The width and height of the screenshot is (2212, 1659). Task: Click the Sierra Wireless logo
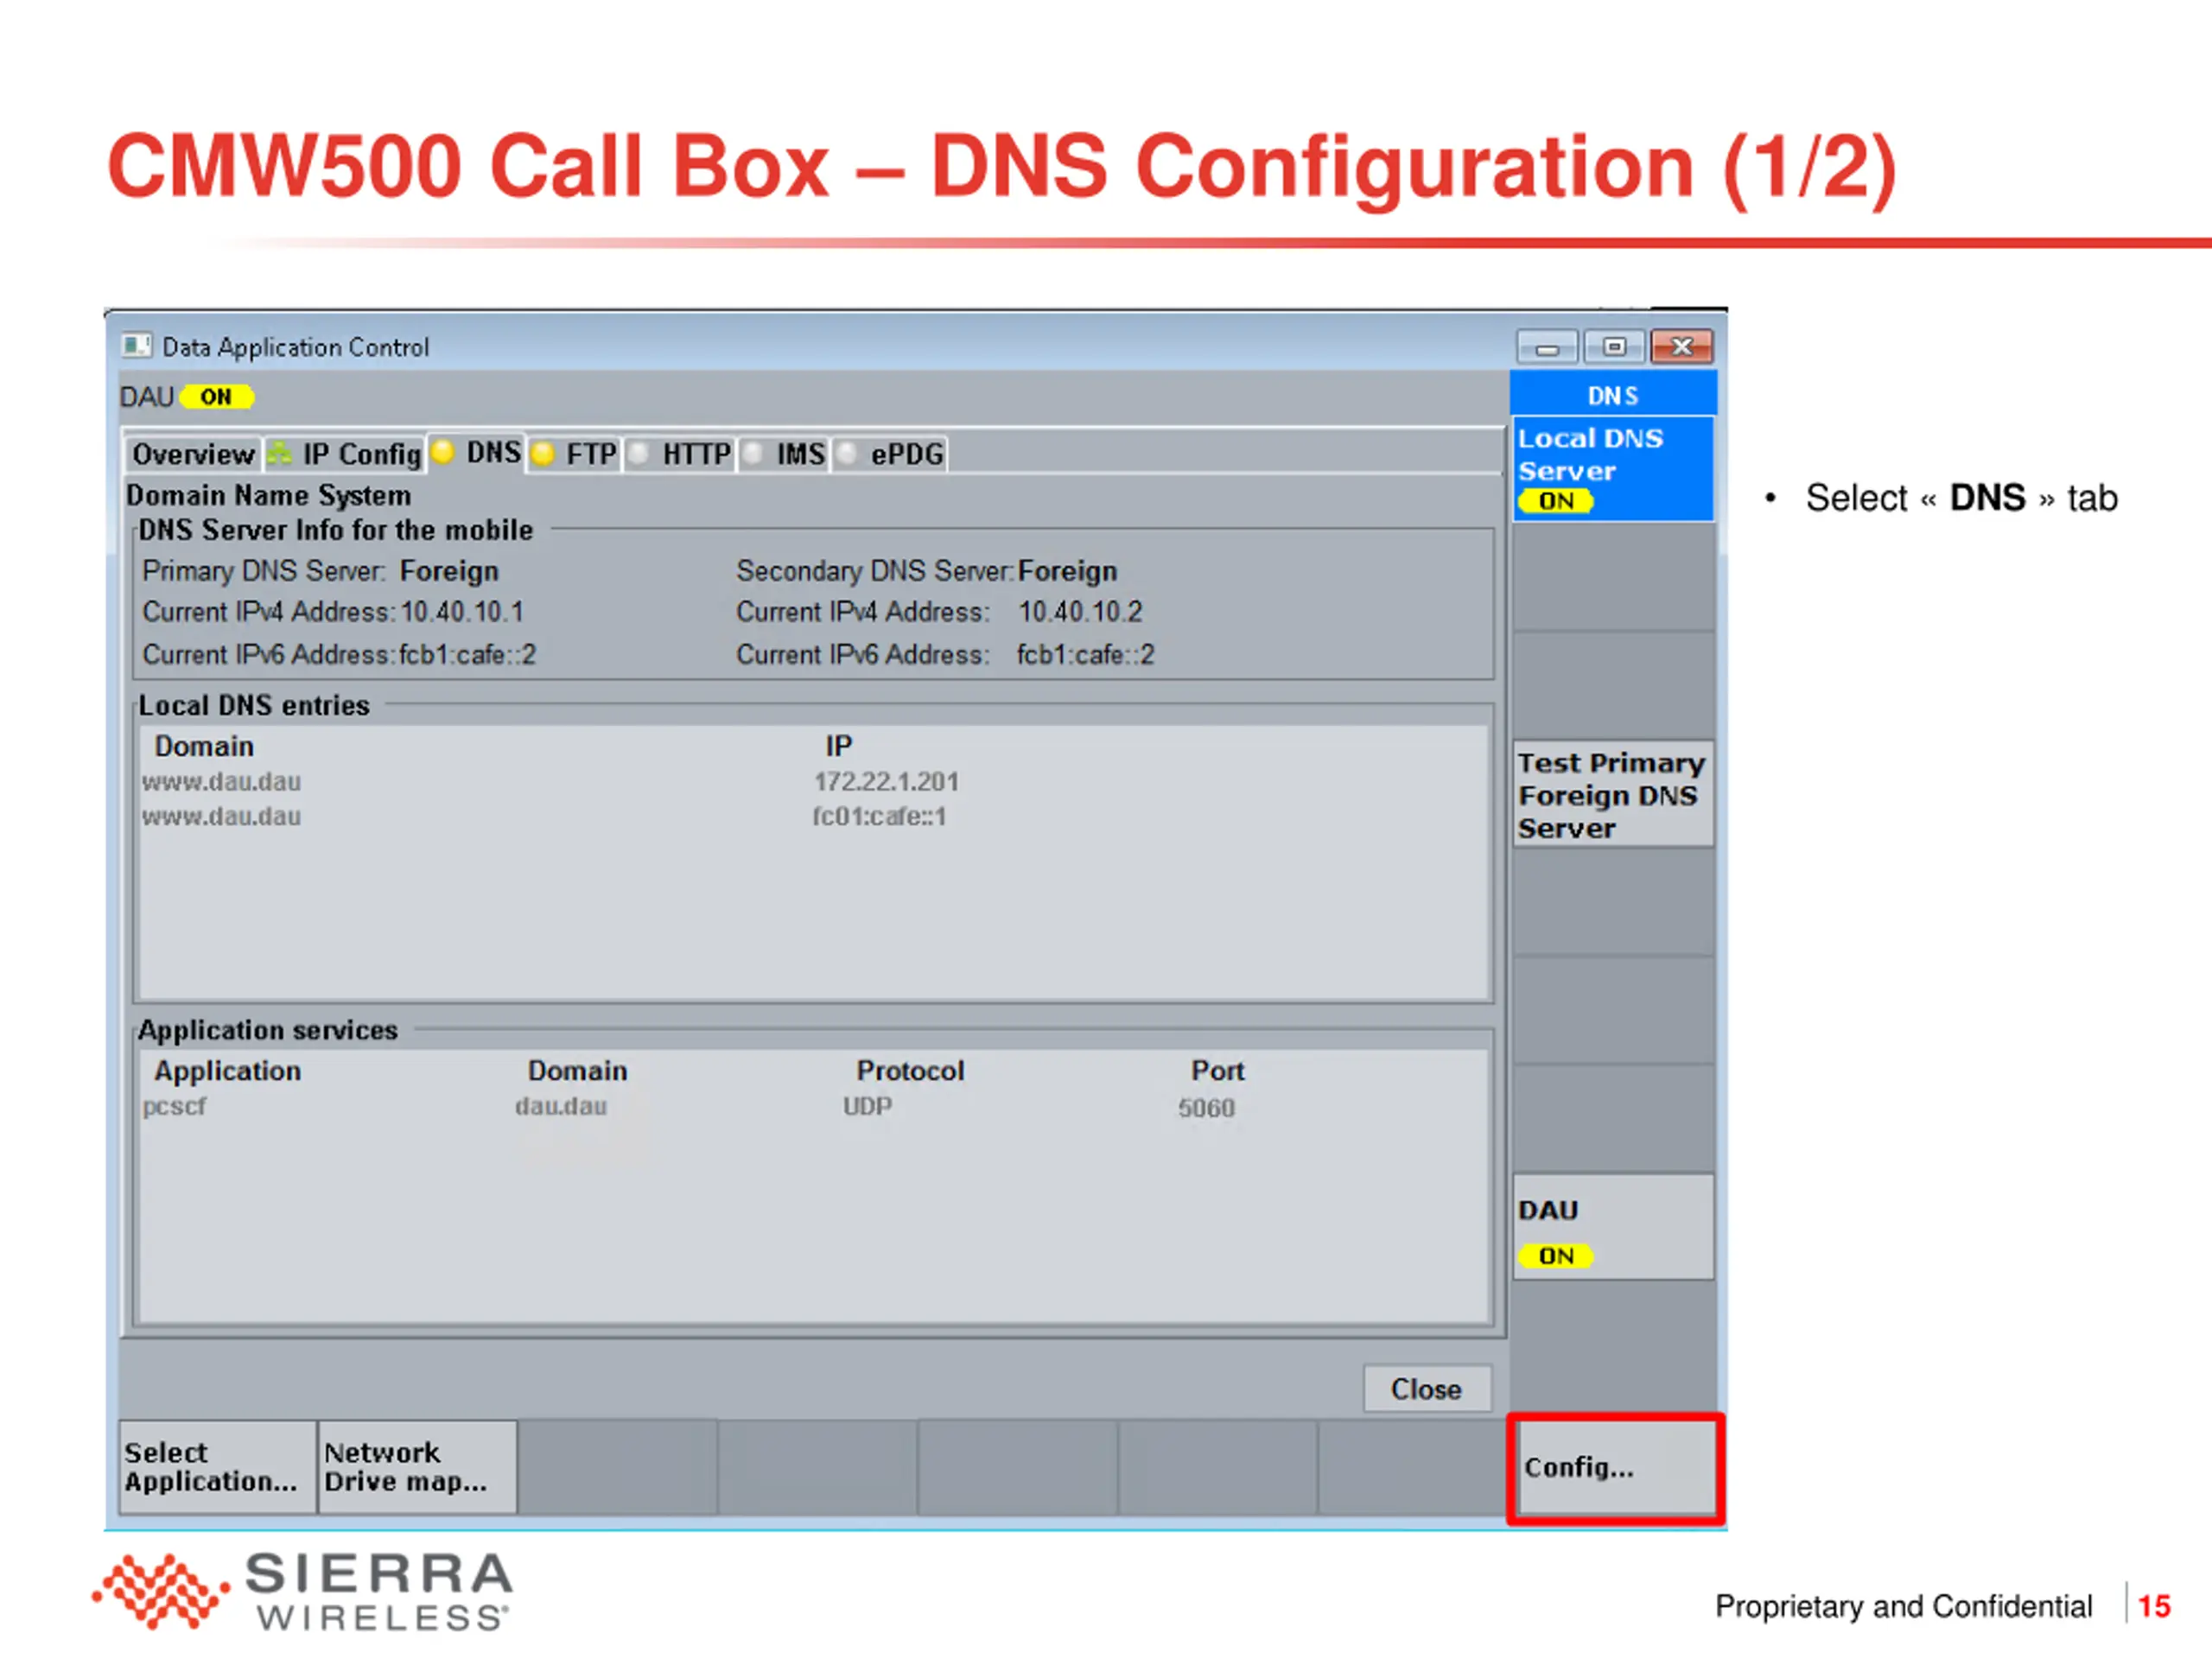pos(302,1590)
